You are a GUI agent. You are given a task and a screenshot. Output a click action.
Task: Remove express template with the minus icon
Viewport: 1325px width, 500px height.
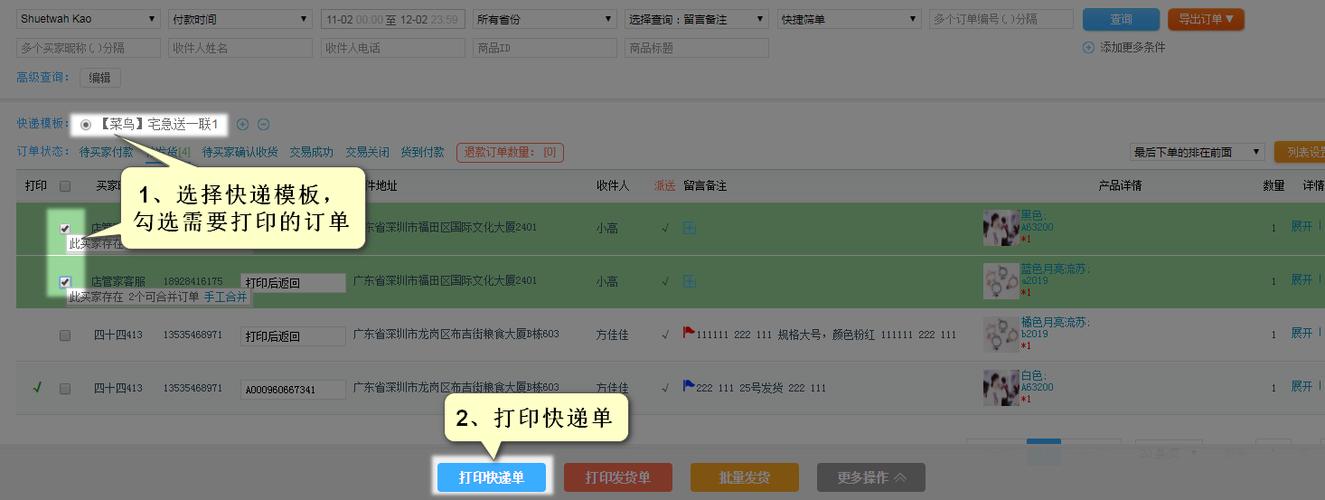point(264,124)
